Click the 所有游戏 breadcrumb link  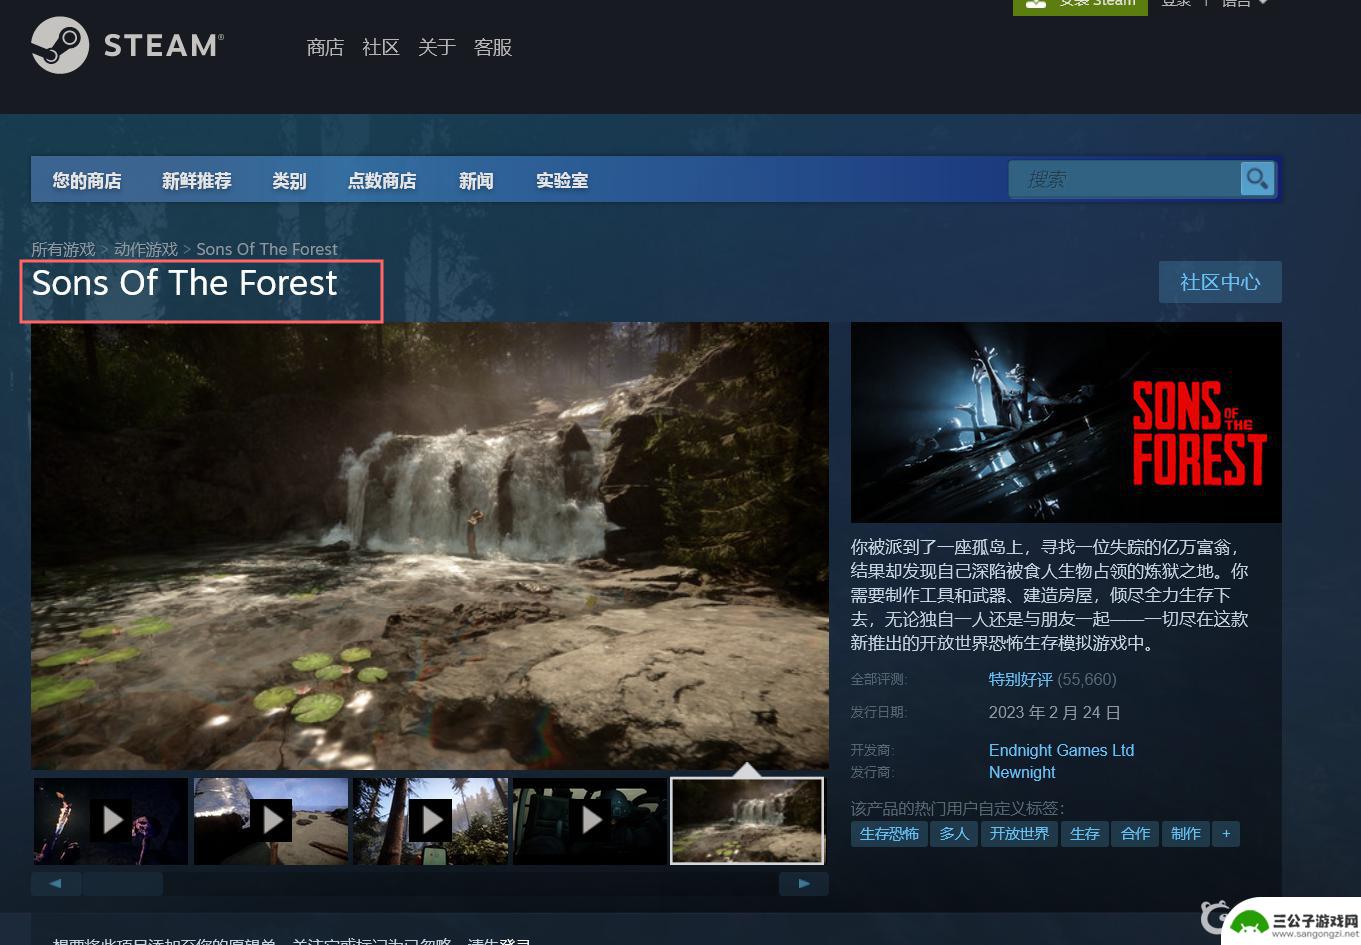click(63, 249)
